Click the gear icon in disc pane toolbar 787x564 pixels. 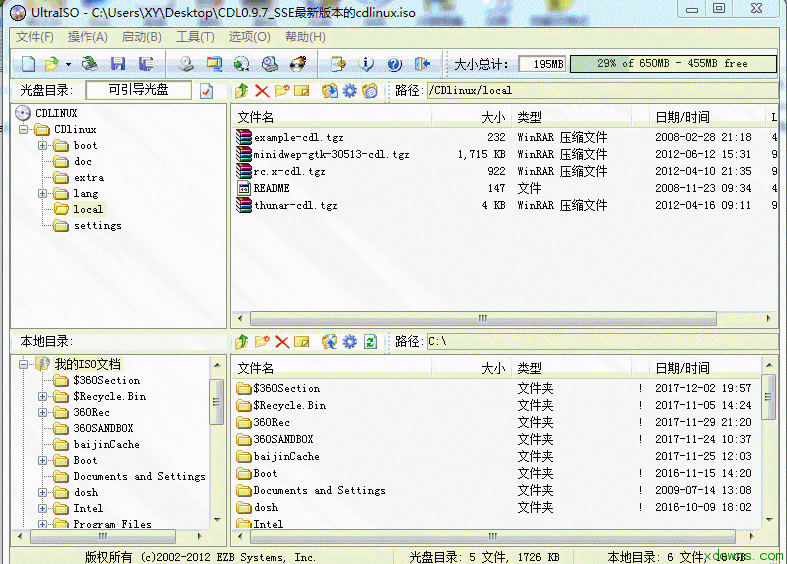(350, 91)
